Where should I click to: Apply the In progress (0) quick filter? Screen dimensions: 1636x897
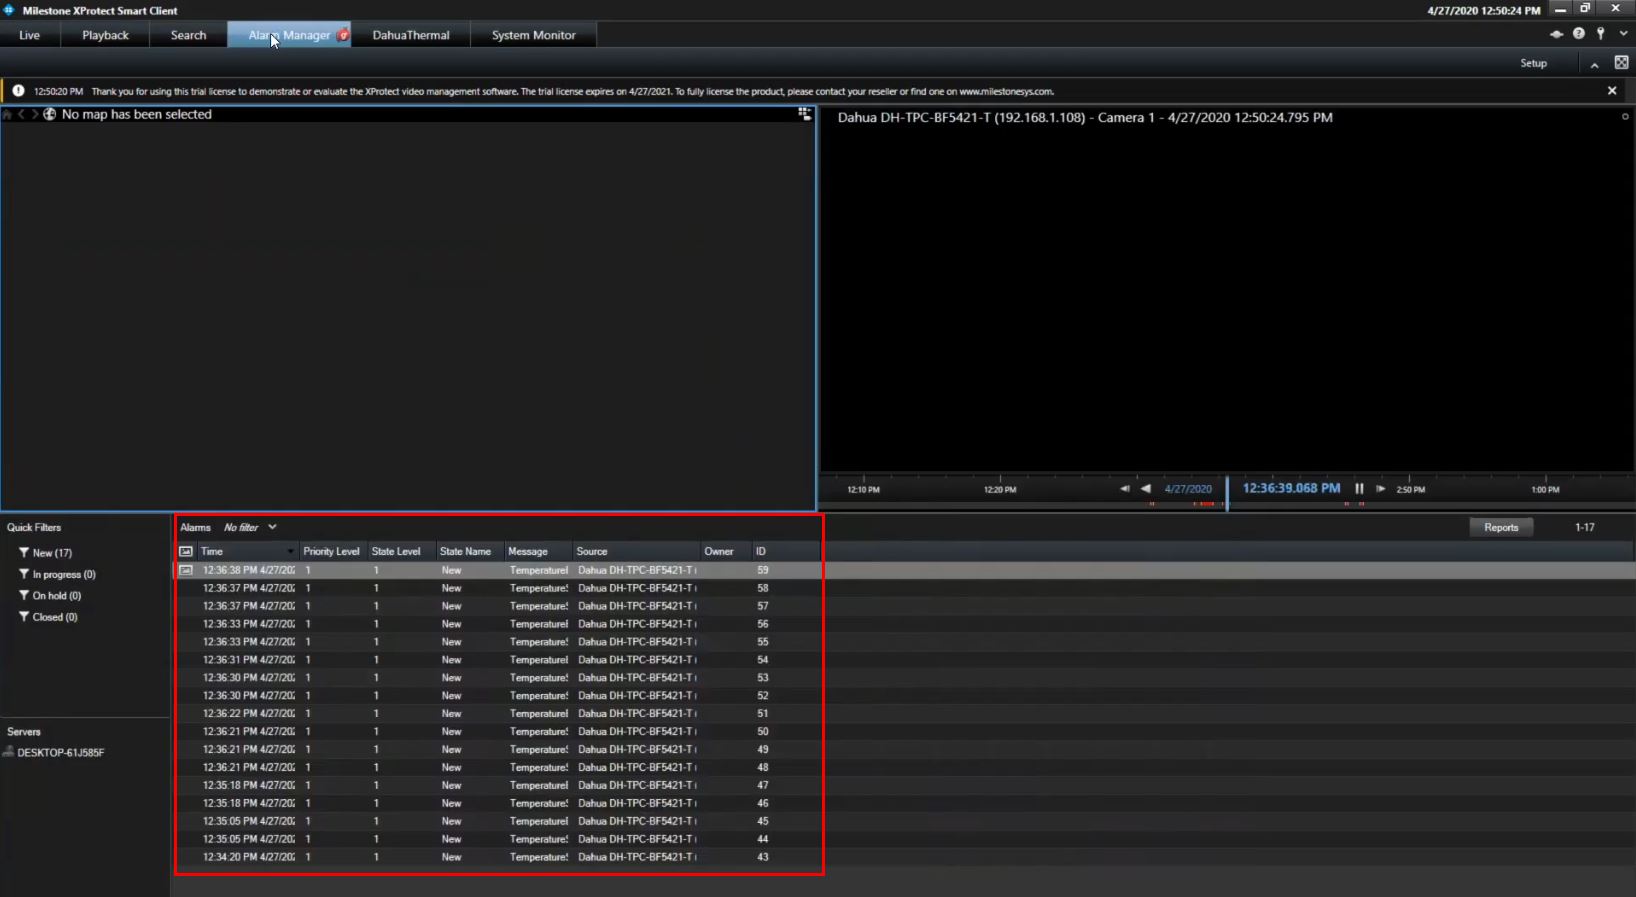click(x=63, y=575)
